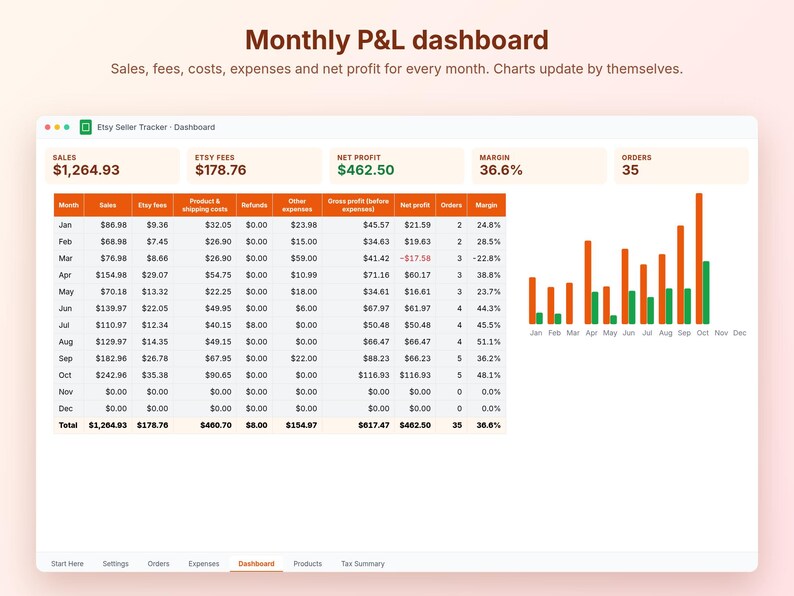
Task: Select March margin cell -22.8%
Action: (x=487, y=258)
